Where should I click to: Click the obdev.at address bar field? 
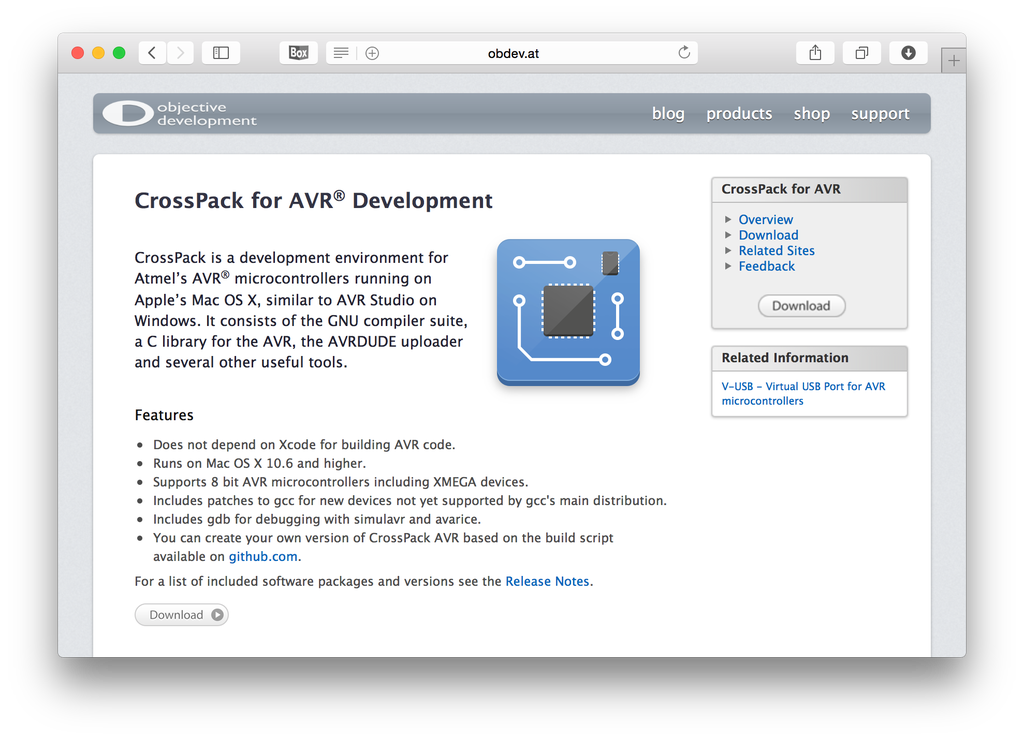[513, 53]
